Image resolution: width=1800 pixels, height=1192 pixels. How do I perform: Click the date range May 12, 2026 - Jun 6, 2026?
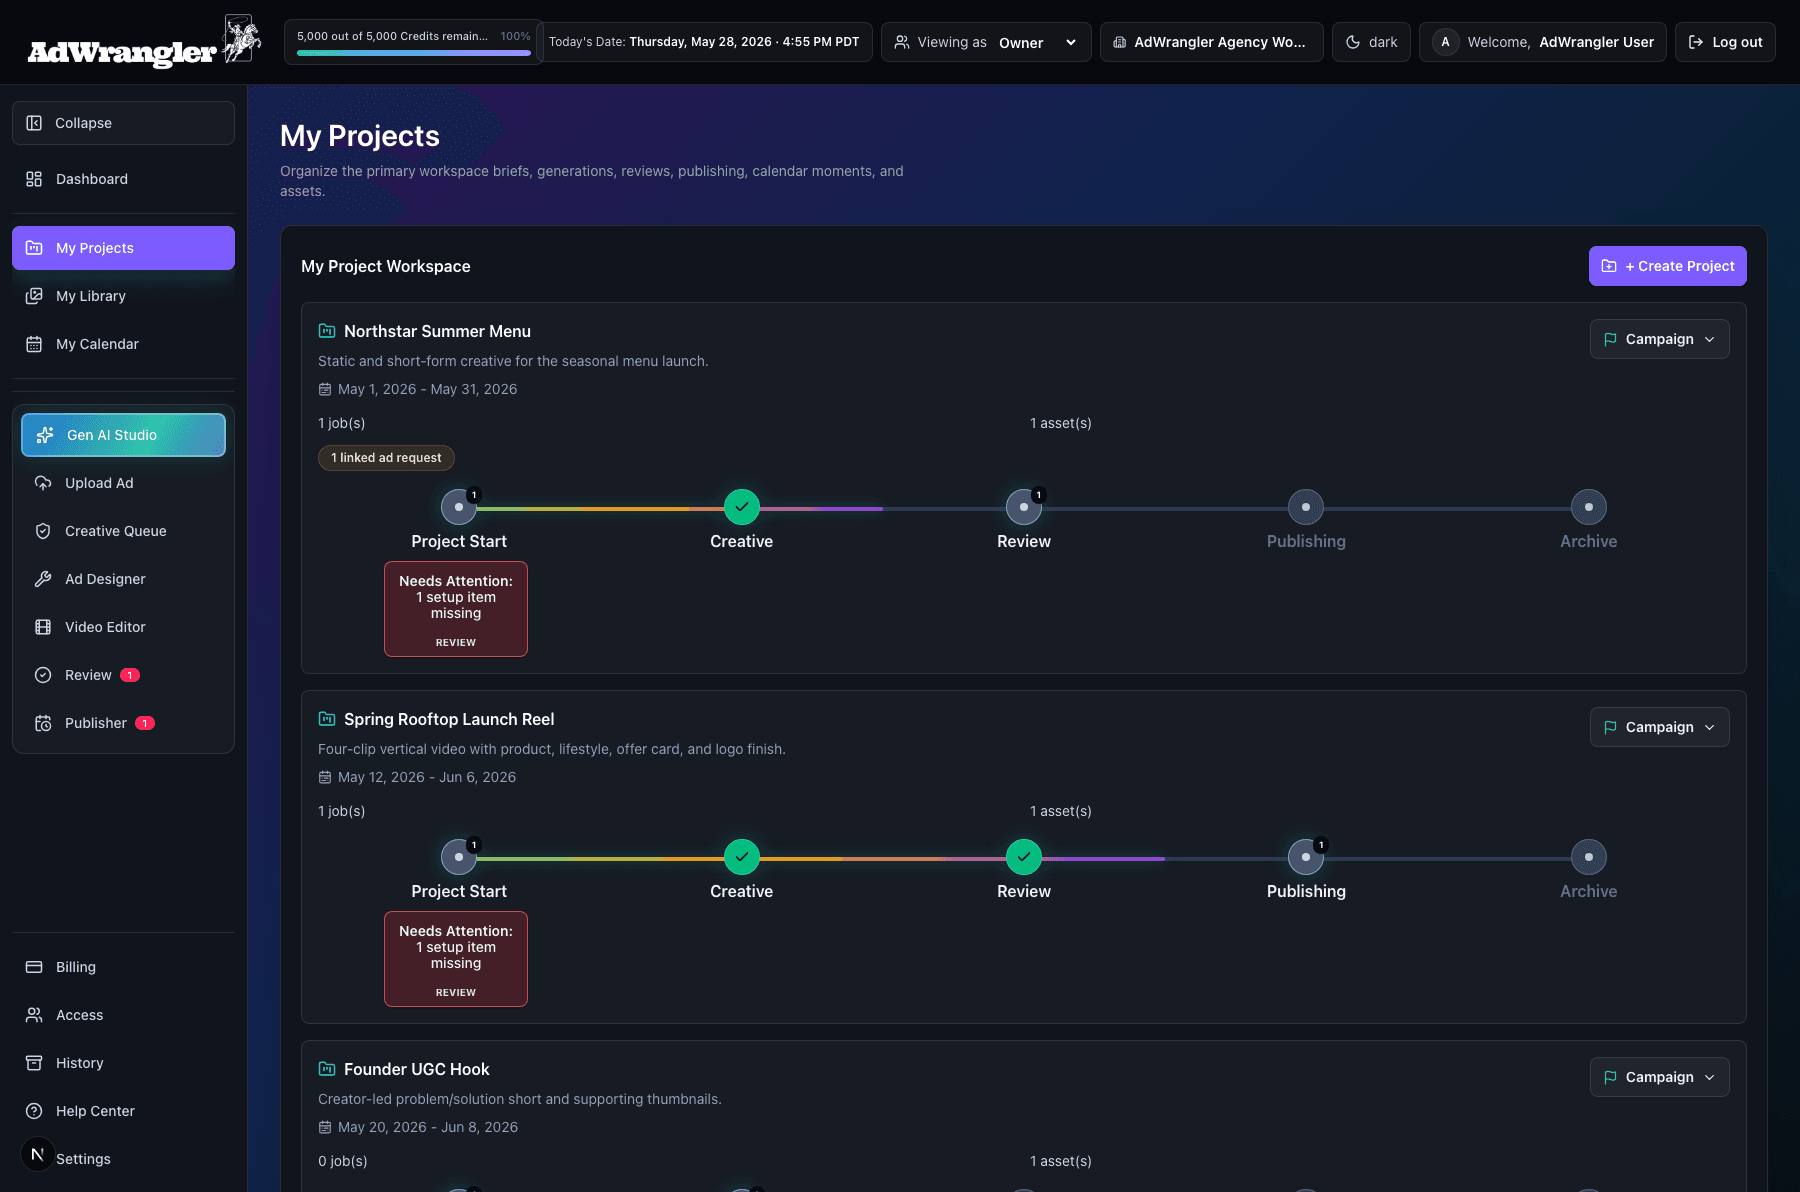pyautogui.click(x=427, y=777)
